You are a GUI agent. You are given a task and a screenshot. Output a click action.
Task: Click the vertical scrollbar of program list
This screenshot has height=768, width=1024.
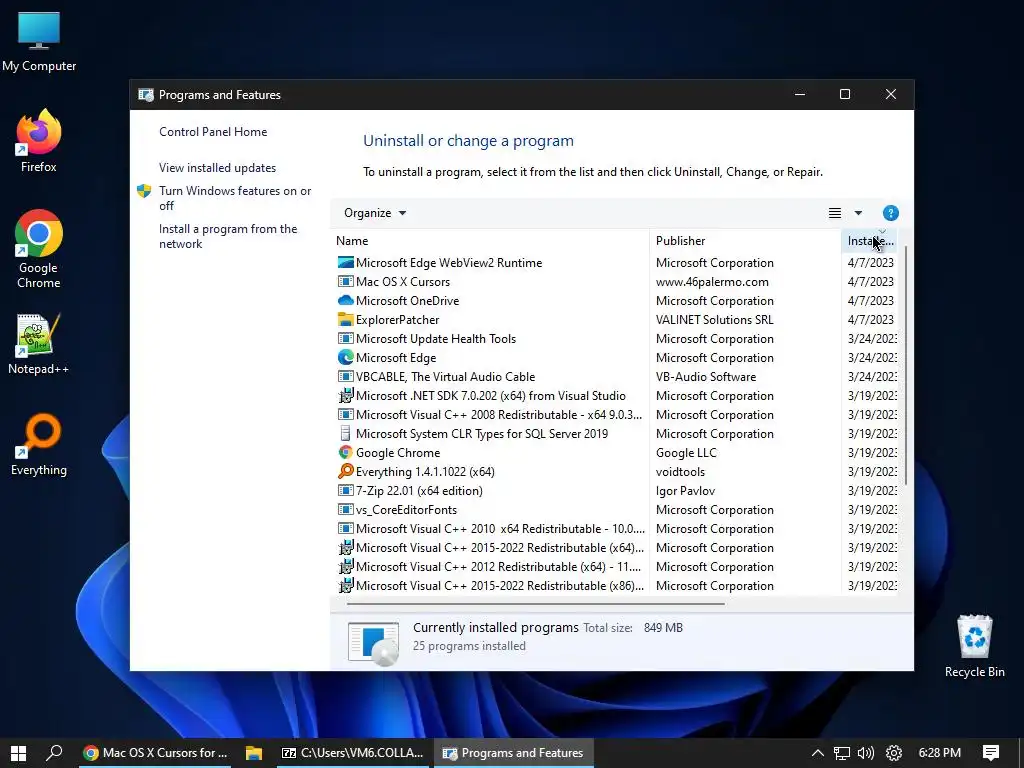click(906, 366)
